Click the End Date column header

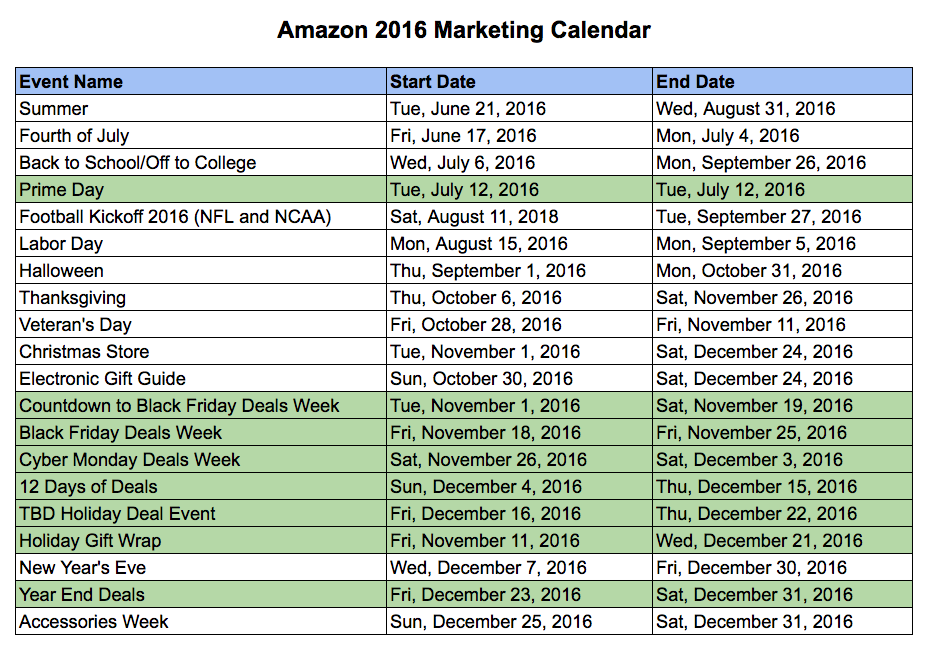(782, 81)
